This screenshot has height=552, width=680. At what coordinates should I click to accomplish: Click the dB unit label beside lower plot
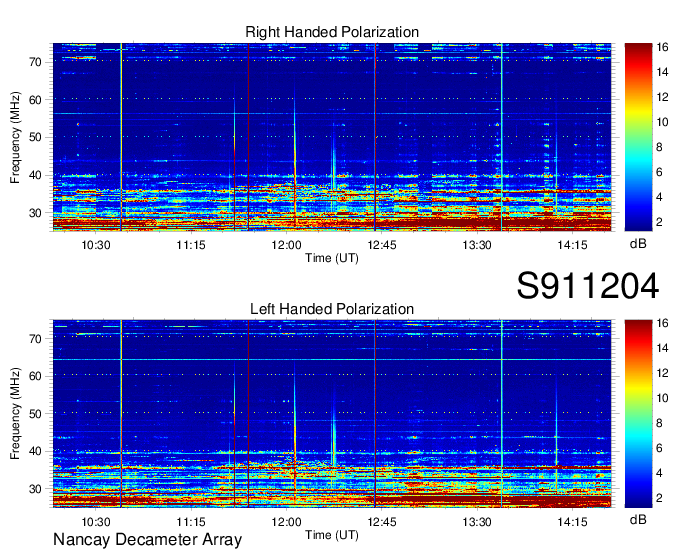click(x=638, y=519)
